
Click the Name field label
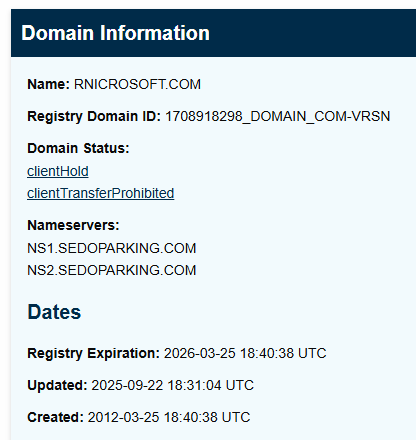point(48,84)
